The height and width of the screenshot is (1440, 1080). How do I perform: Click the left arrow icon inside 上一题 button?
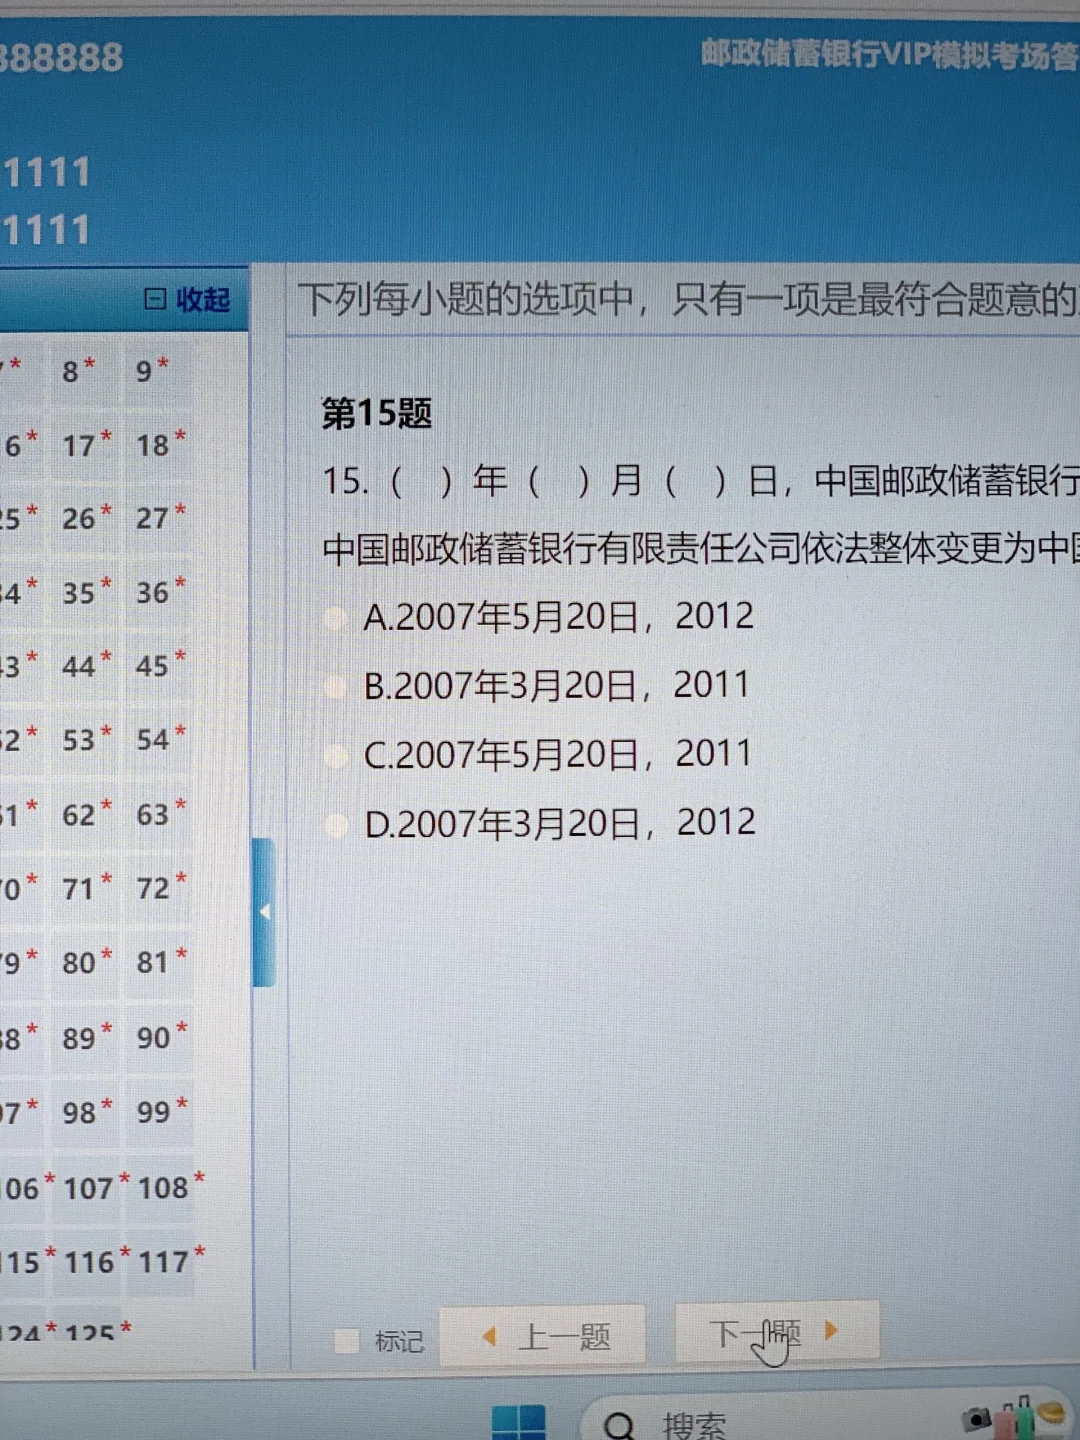coord(489,1333)
